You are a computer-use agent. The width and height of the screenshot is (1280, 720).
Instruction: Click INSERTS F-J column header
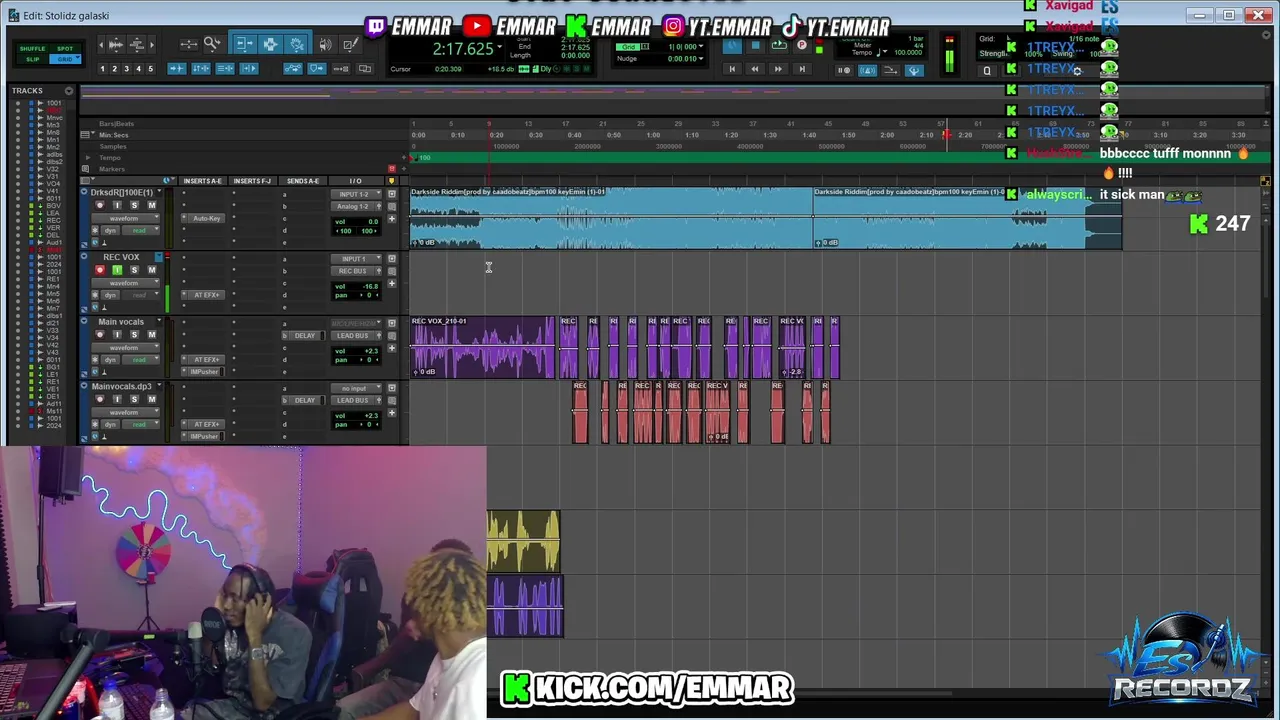pos(252,181)
